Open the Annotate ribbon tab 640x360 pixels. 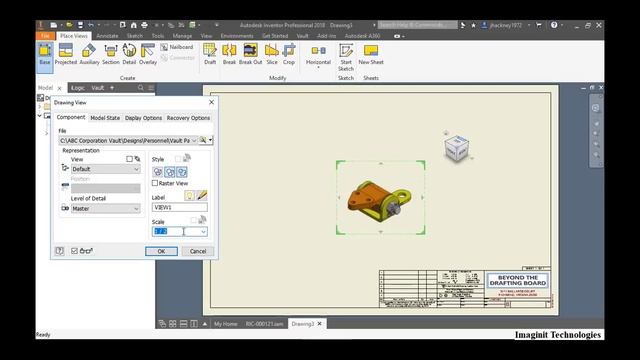pos(107,36)
